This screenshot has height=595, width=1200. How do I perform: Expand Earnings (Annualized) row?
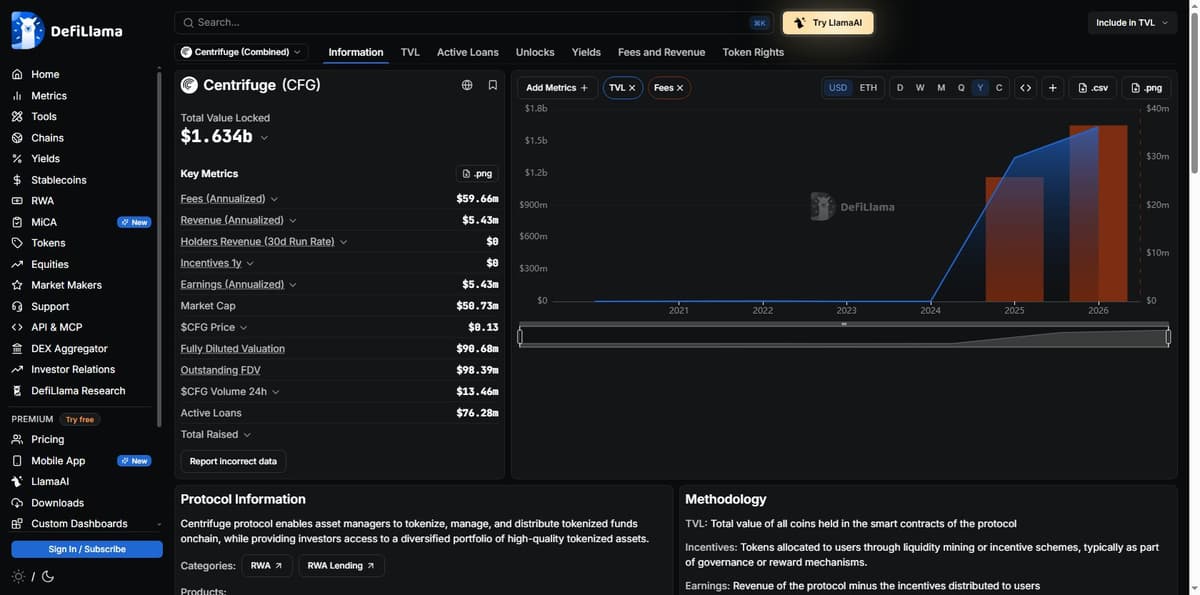(293, 285)
